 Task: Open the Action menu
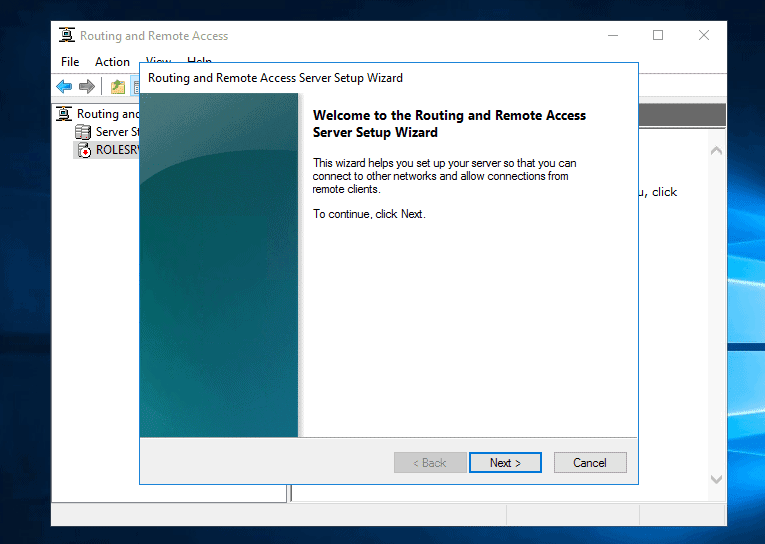click(x=112, y=62)
